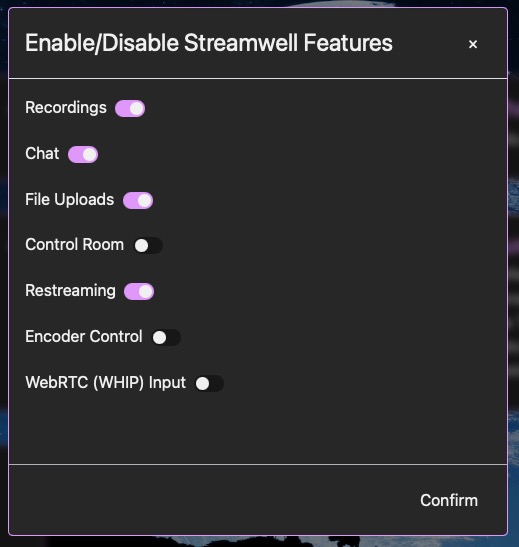Enable the WebRTC (WHIP) Input toggle
519x547 pixels.
tap(209, 383)
